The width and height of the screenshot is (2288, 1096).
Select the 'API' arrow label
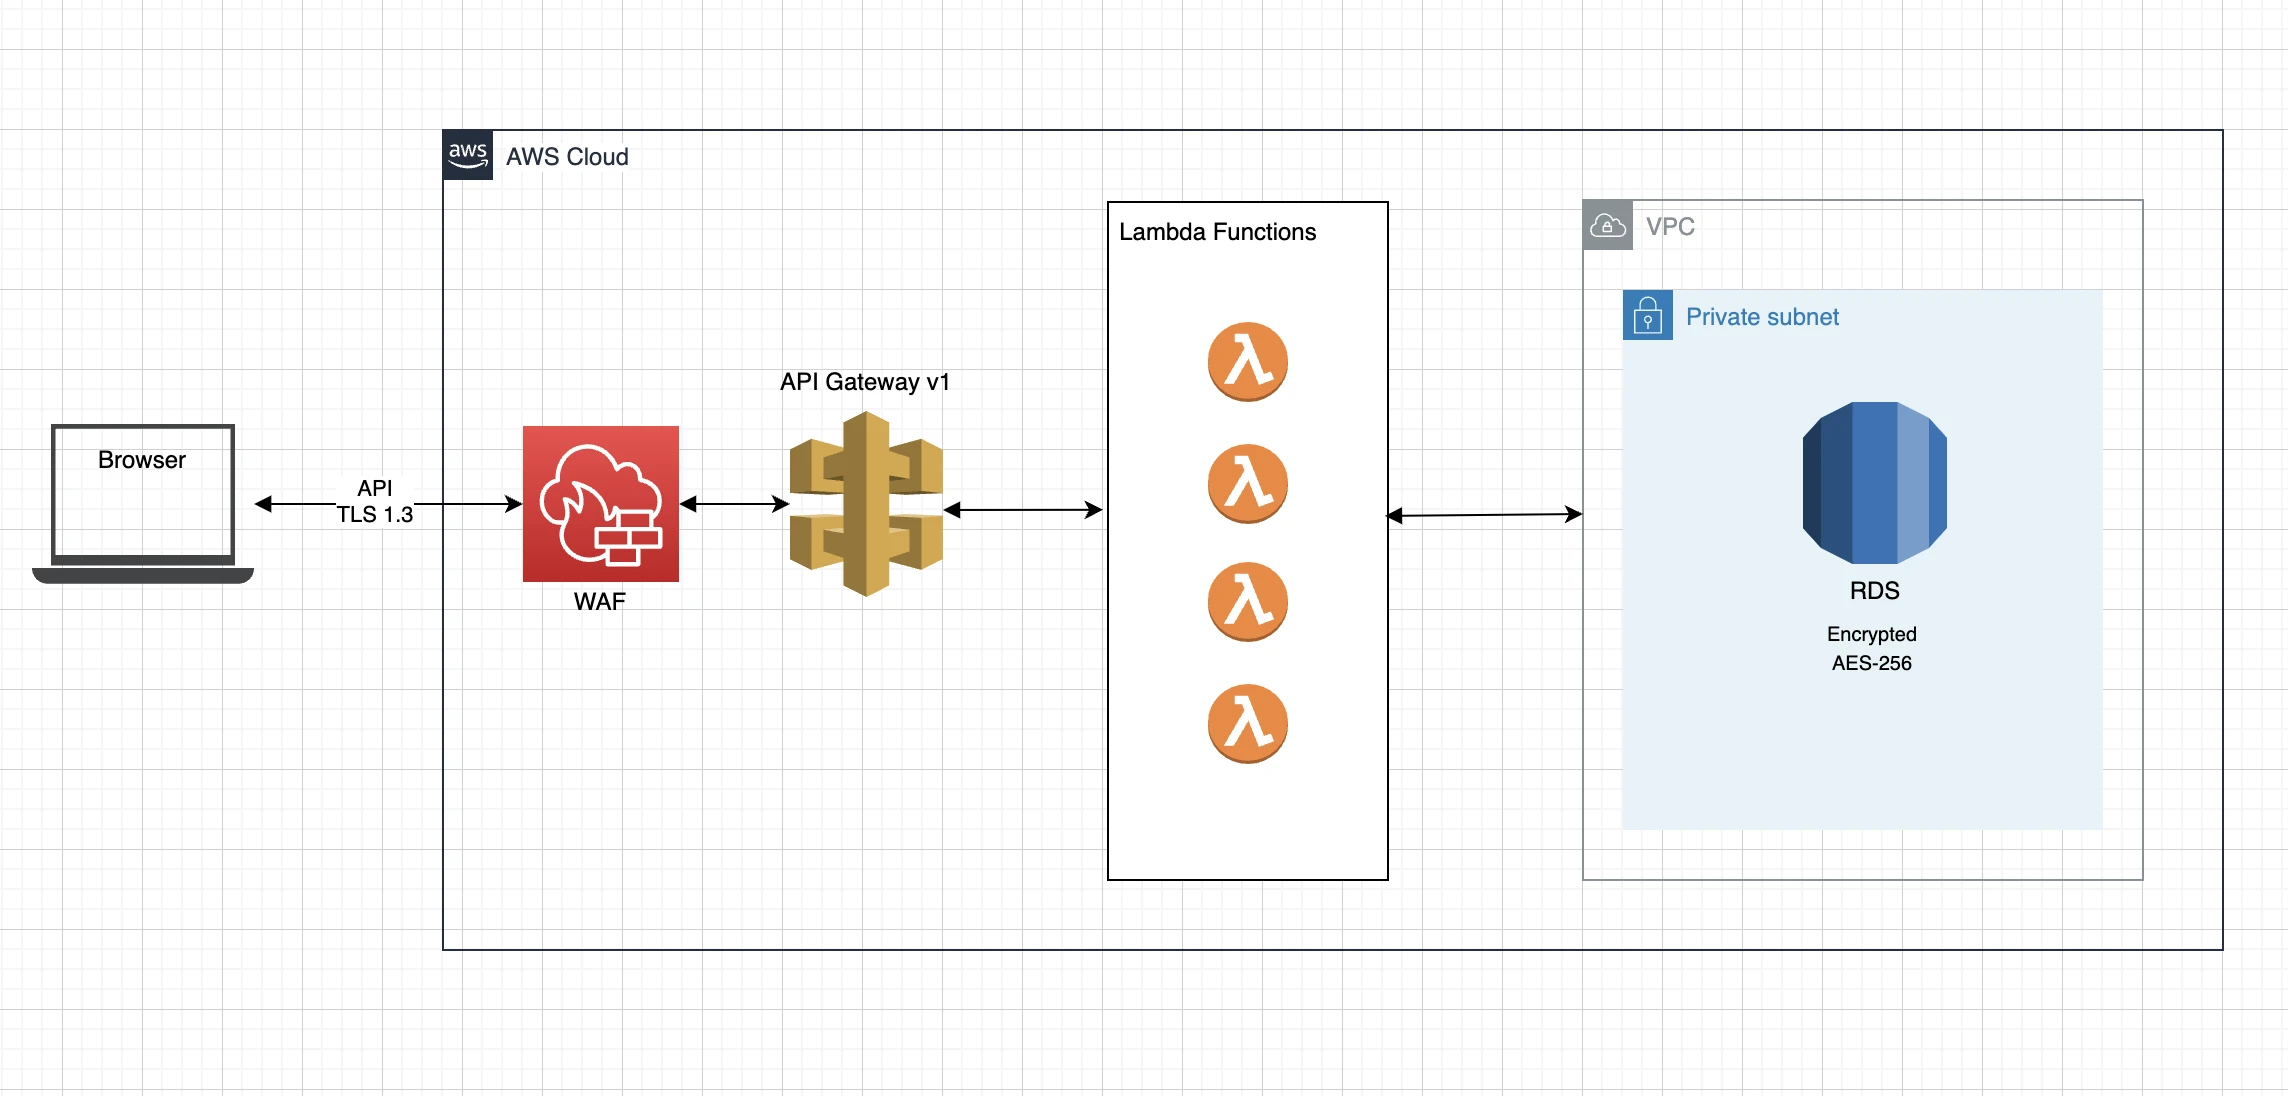coord(375,488)
